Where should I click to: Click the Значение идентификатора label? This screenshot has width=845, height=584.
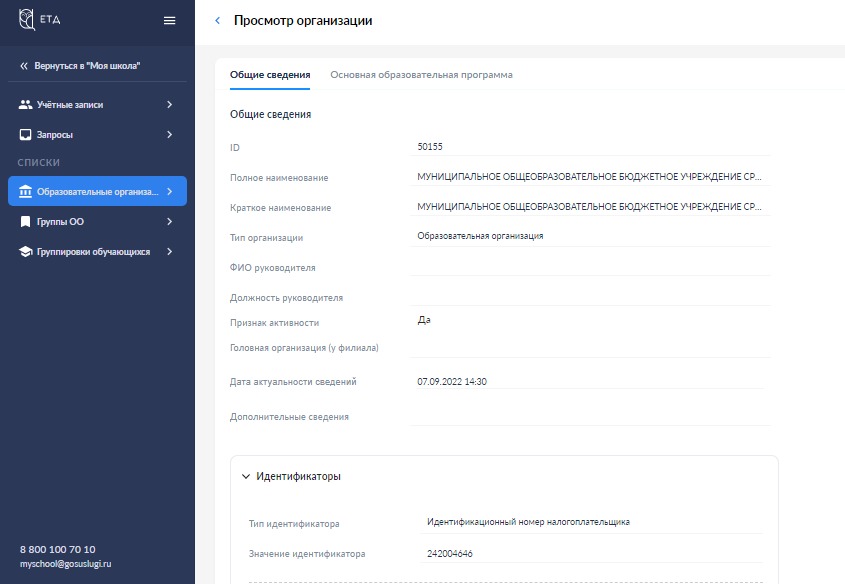click(x=307, y=554)
